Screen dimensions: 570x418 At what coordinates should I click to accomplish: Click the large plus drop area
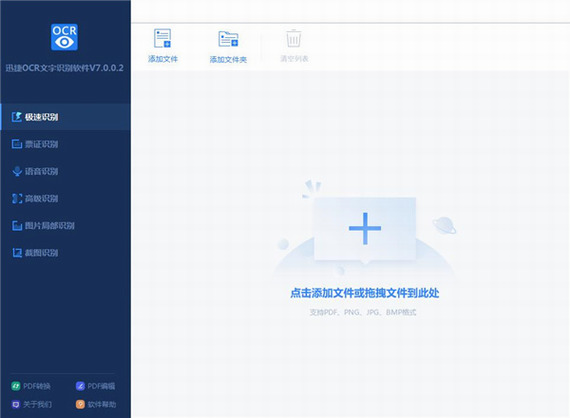point(365,229)
